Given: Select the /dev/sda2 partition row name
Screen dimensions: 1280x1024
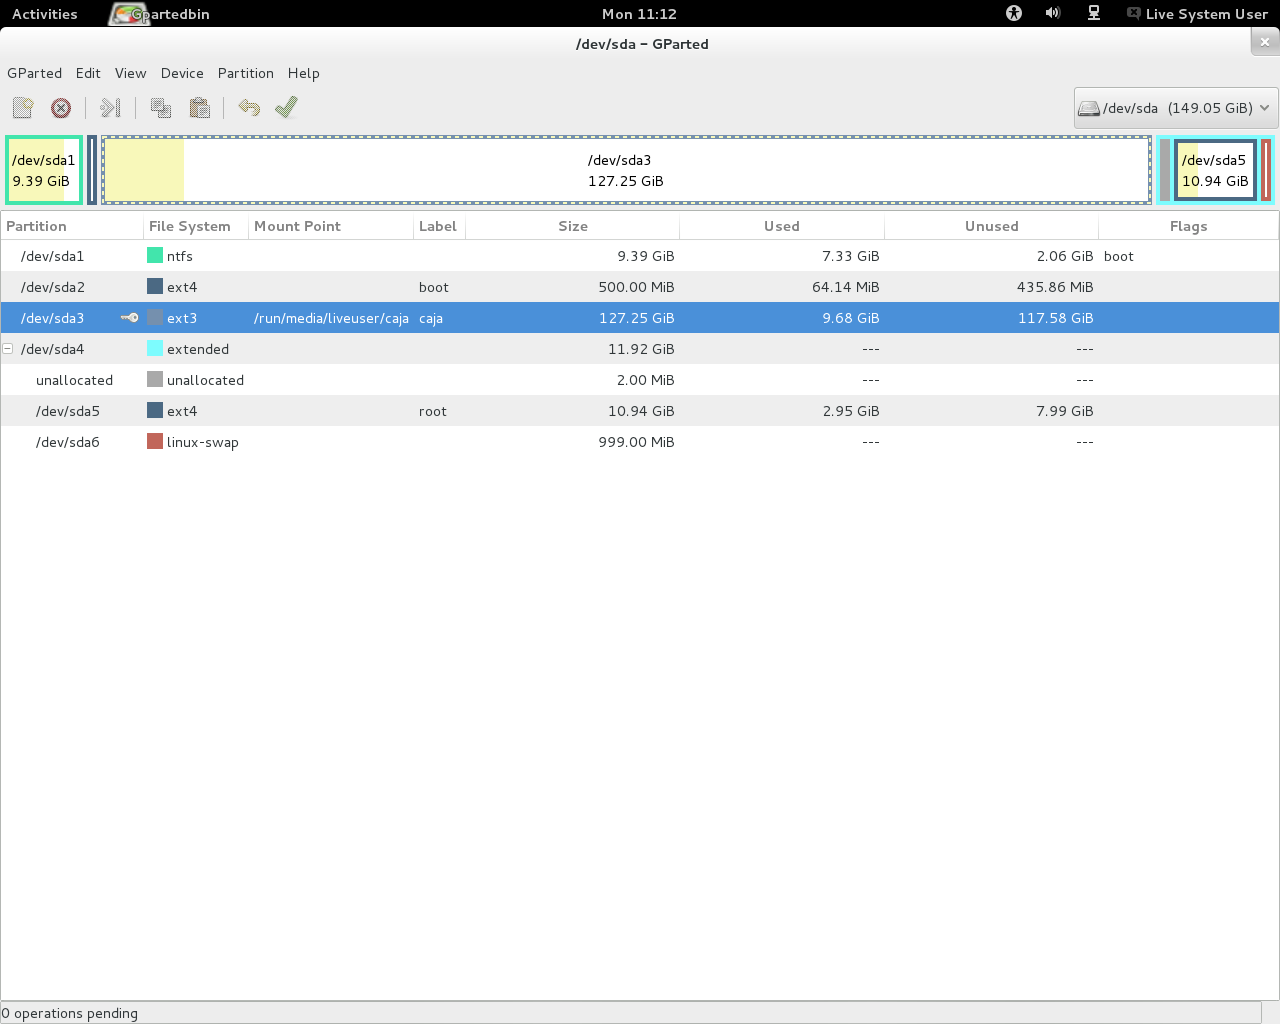Looking at the screenshot, I should [x=53, y=287].
